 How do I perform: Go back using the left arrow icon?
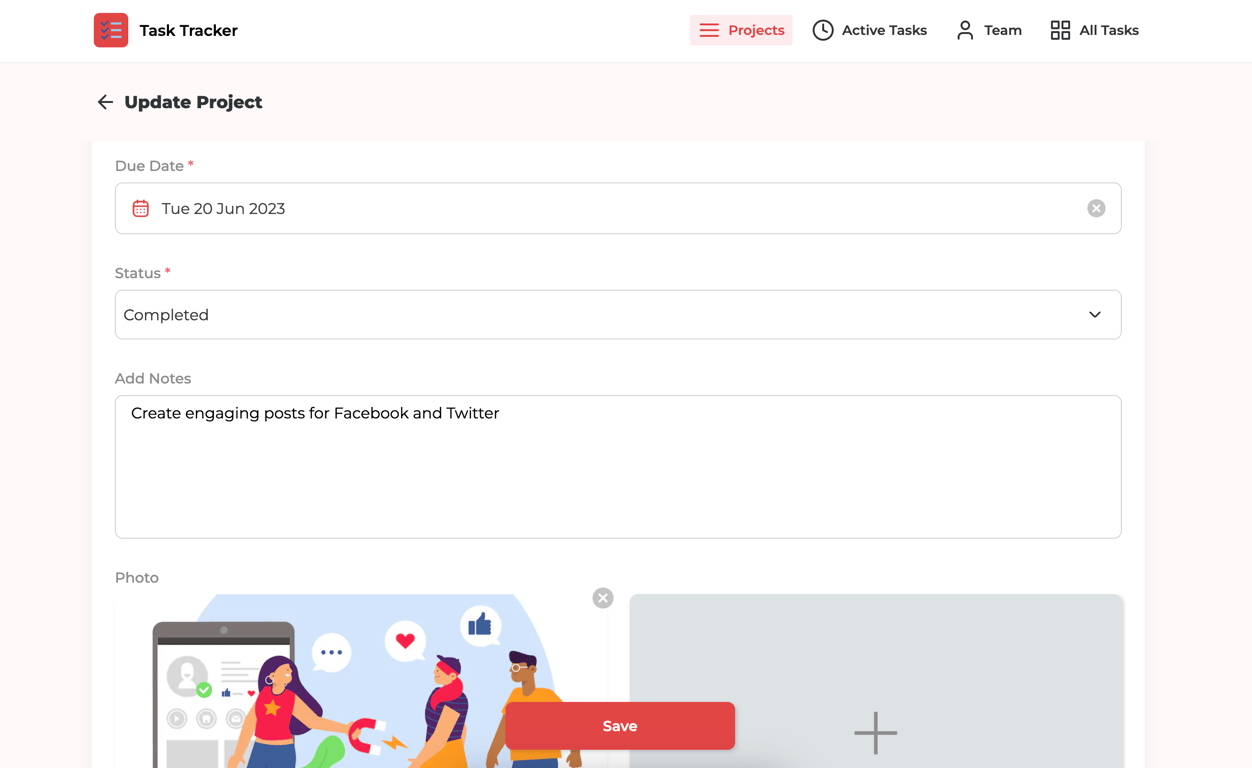coord(105,102)
